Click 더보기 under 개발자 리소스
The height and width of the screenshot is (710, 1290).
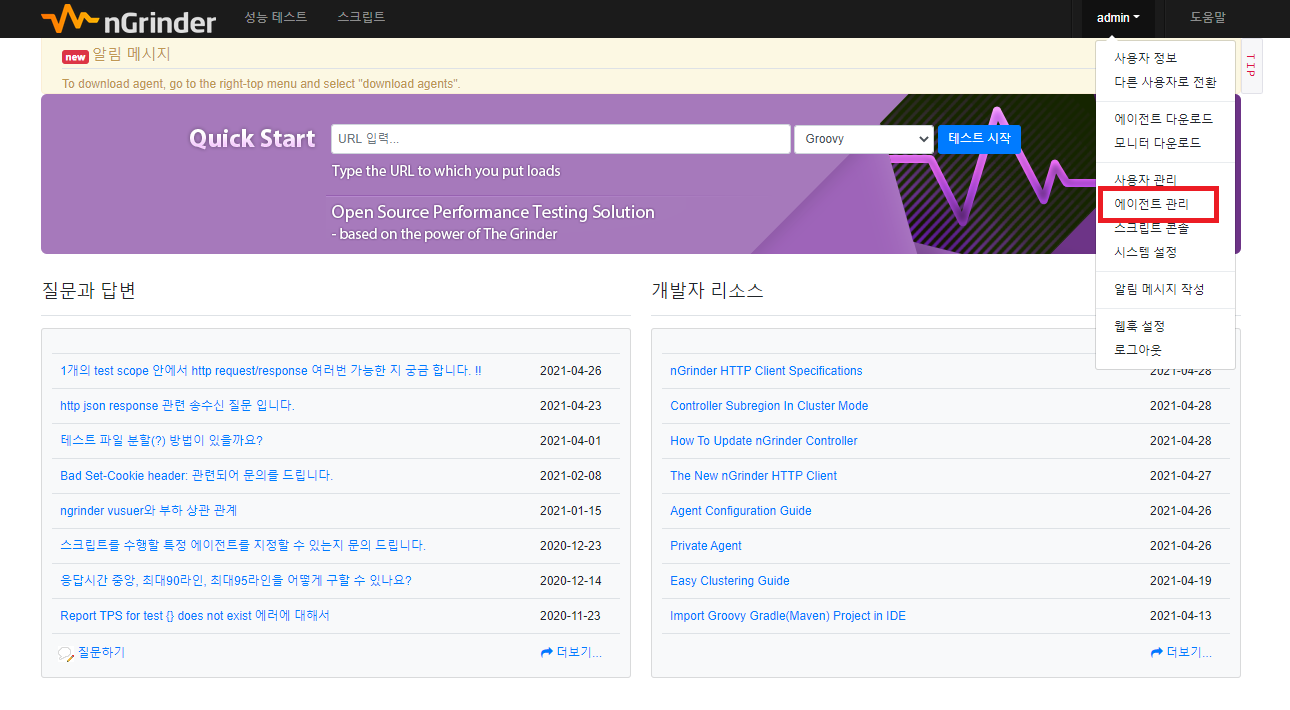pyautogui.click(x=1189, y=653)
